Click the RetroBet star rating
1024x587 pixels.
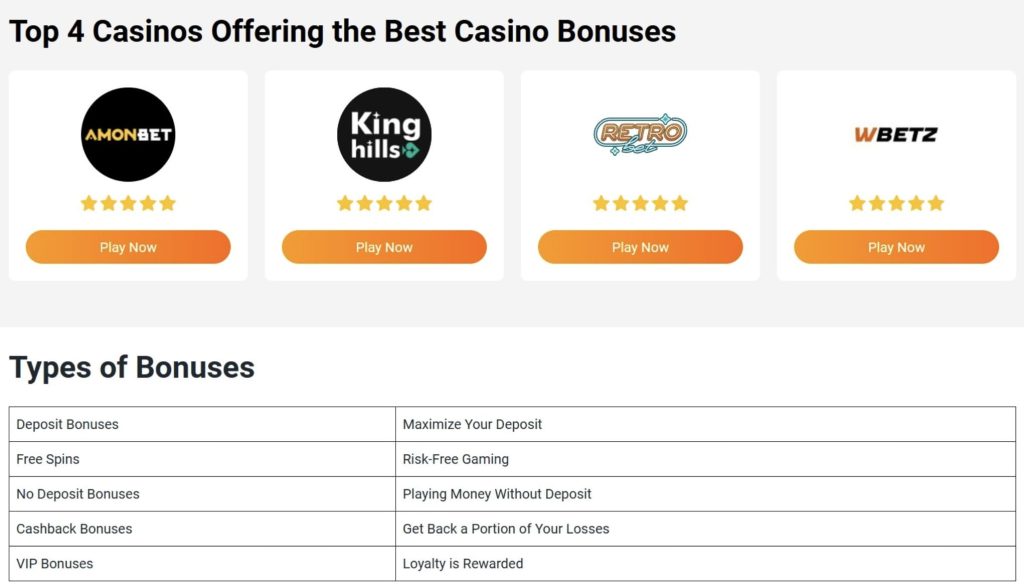pyautogui.click(x=640, y=203)
